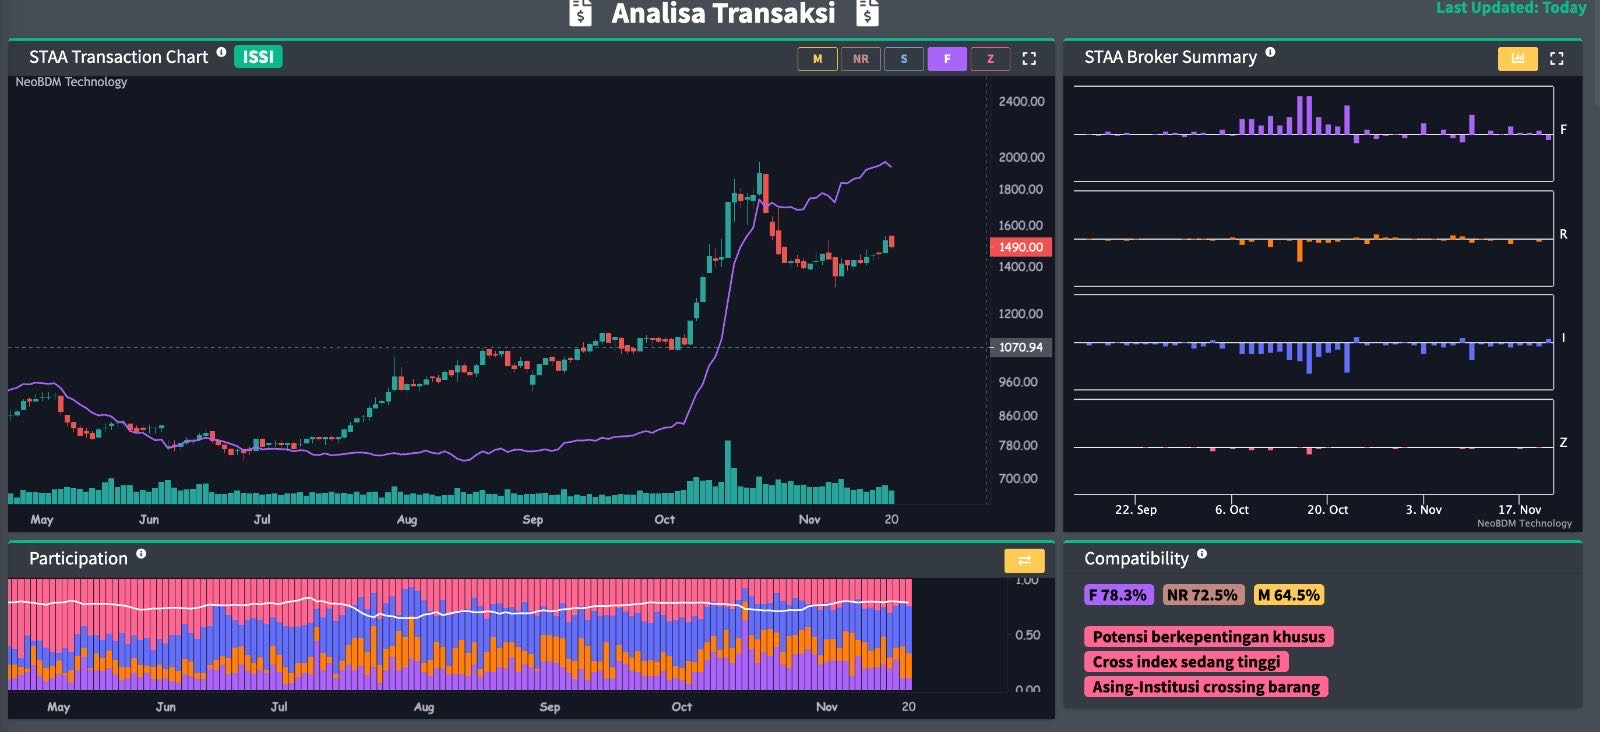Click the Analisa Transaksi heading

coord(723,13)
